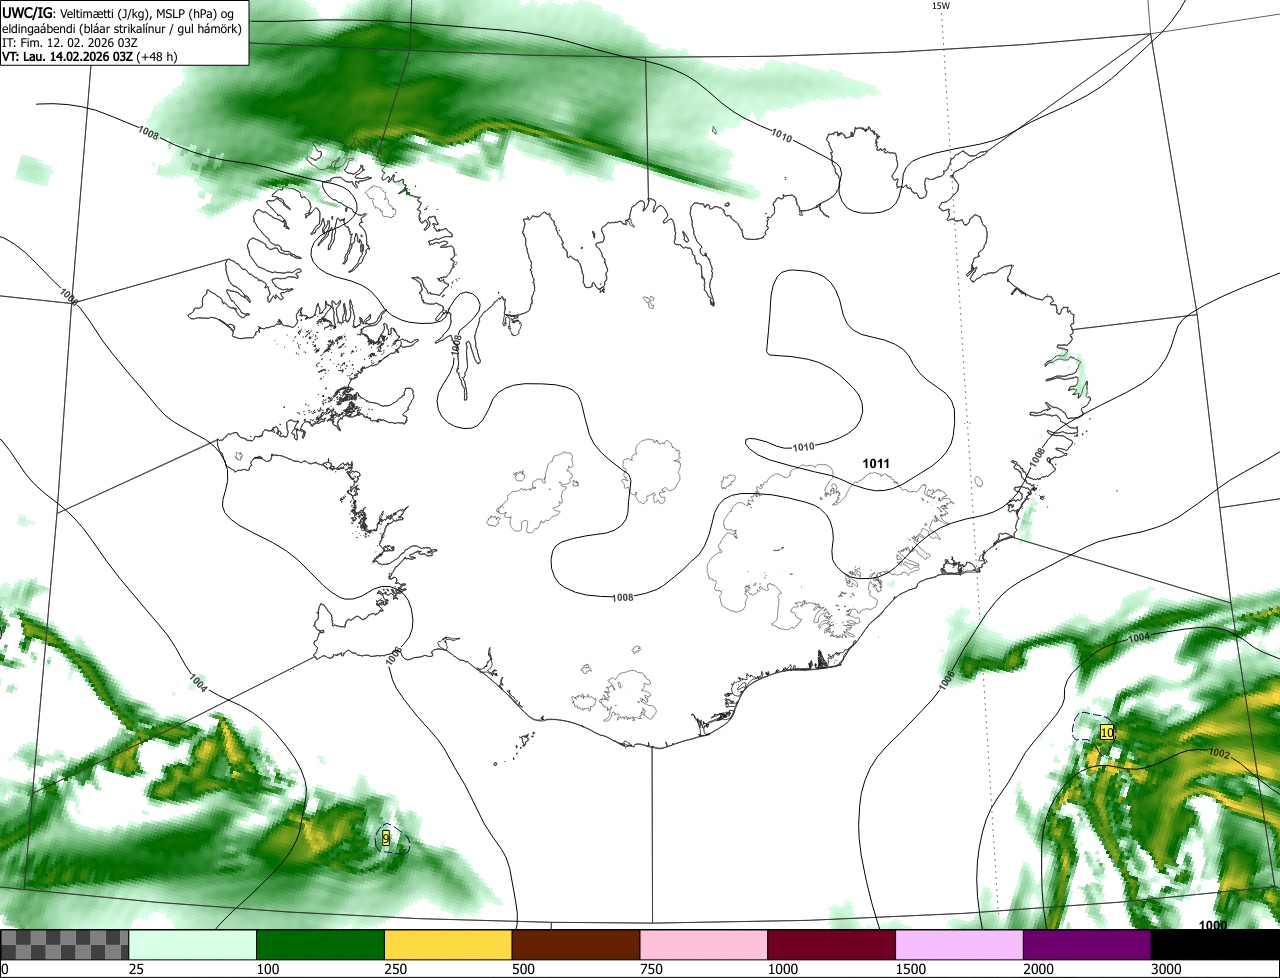Select the pink 750–1000 legend swatch

click(x=704, y=945)
